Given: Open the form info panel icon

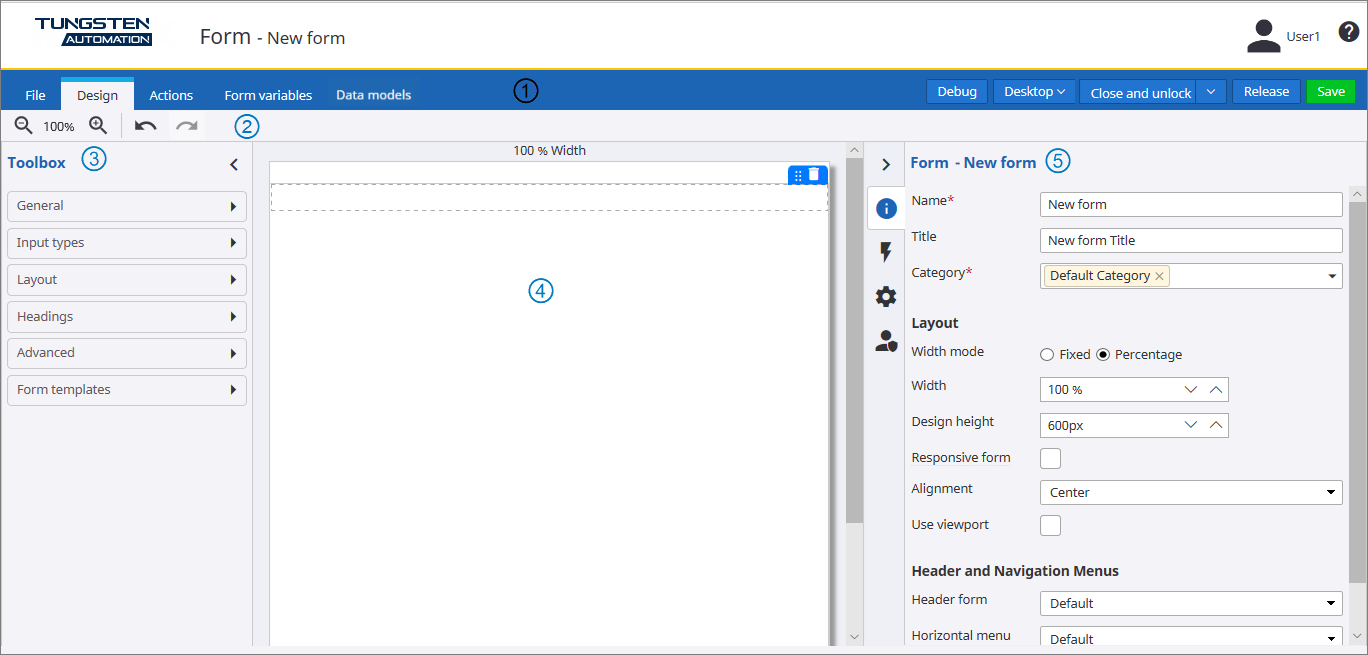Looking at the screenshot, I should (886, 207).
